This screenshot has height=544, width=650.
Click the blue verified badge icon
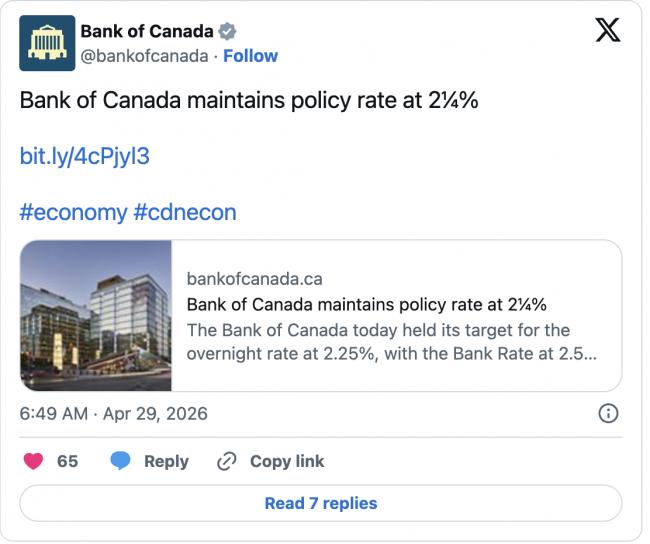227,31
